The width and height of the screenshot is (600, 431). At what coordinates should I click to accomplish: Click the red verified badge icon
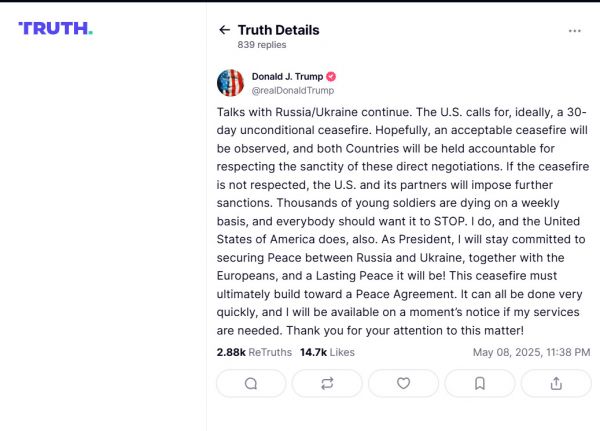click(x=331, y=76)
